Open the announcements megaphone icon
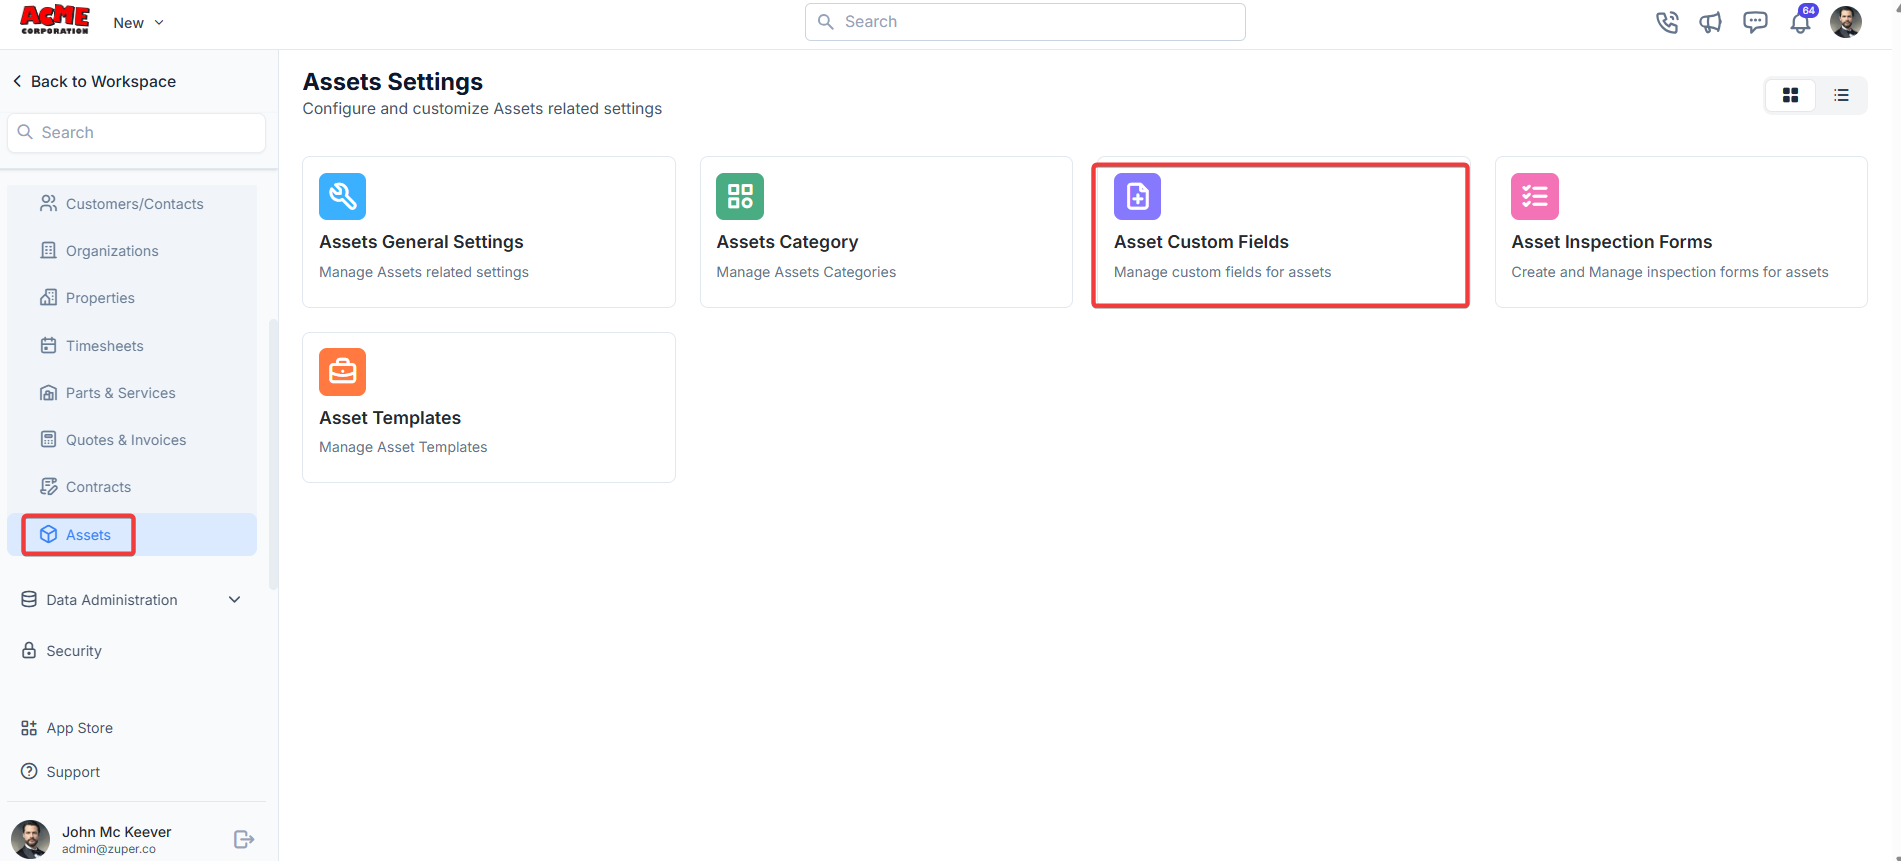1901x861 pixels. 1711,22
